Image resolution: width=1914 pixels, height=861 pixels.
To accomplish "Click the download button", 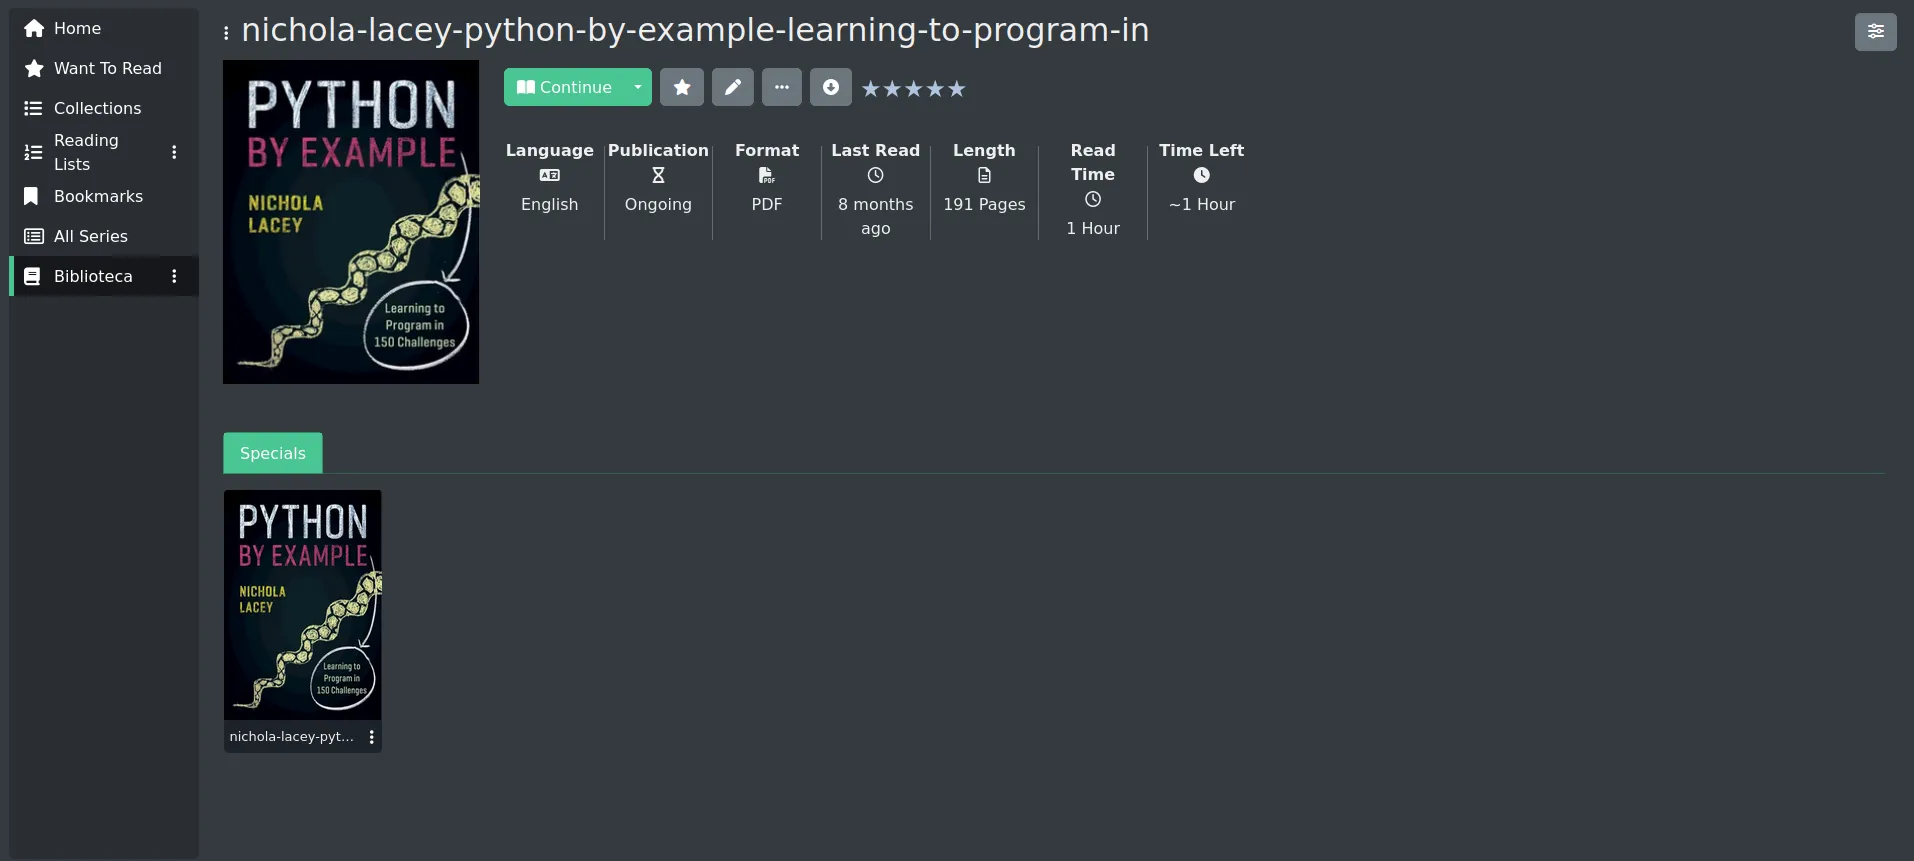I will 831,87.
